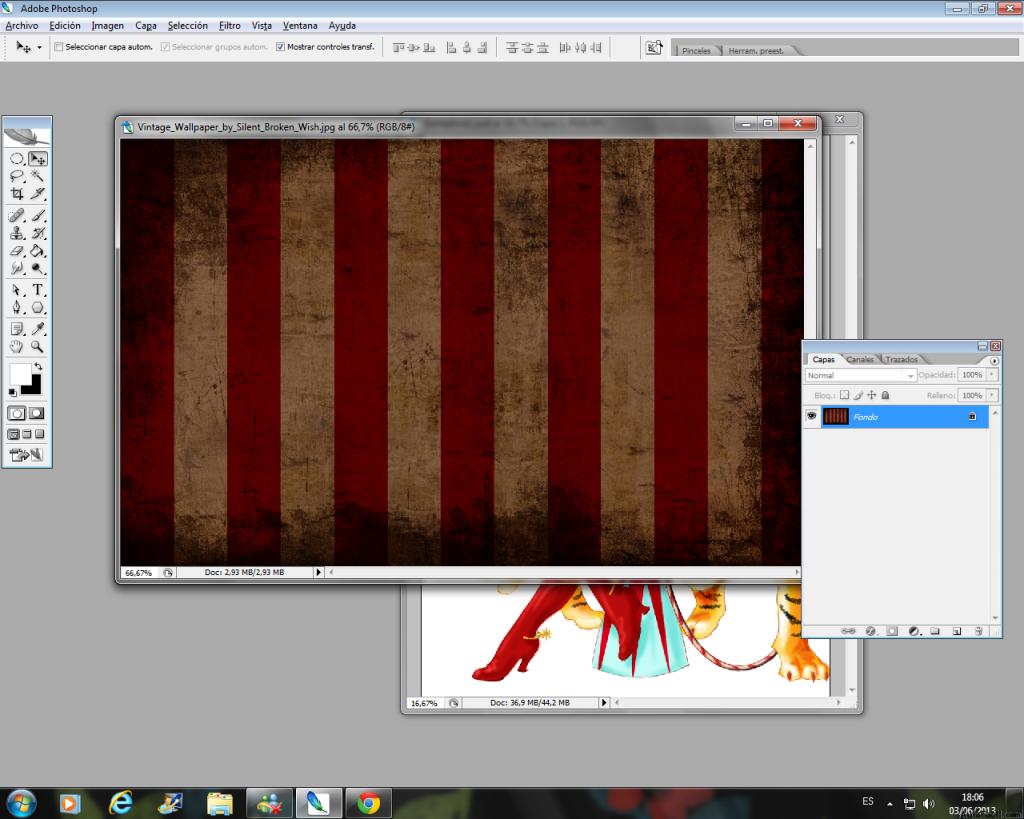Uncheck 'Mostrar controles transf.' checkbox
1024x819 pixels.
(280, 47)
